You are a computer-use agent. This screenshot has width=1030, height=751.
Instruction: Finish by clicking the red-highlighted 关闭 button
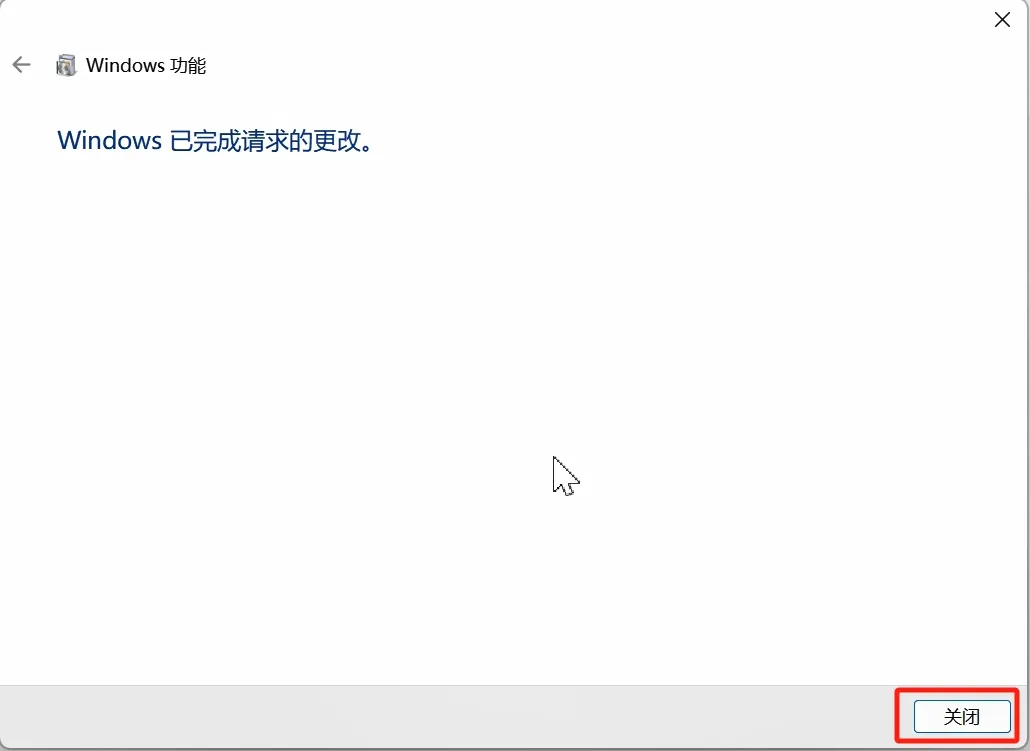click(962, 716)
